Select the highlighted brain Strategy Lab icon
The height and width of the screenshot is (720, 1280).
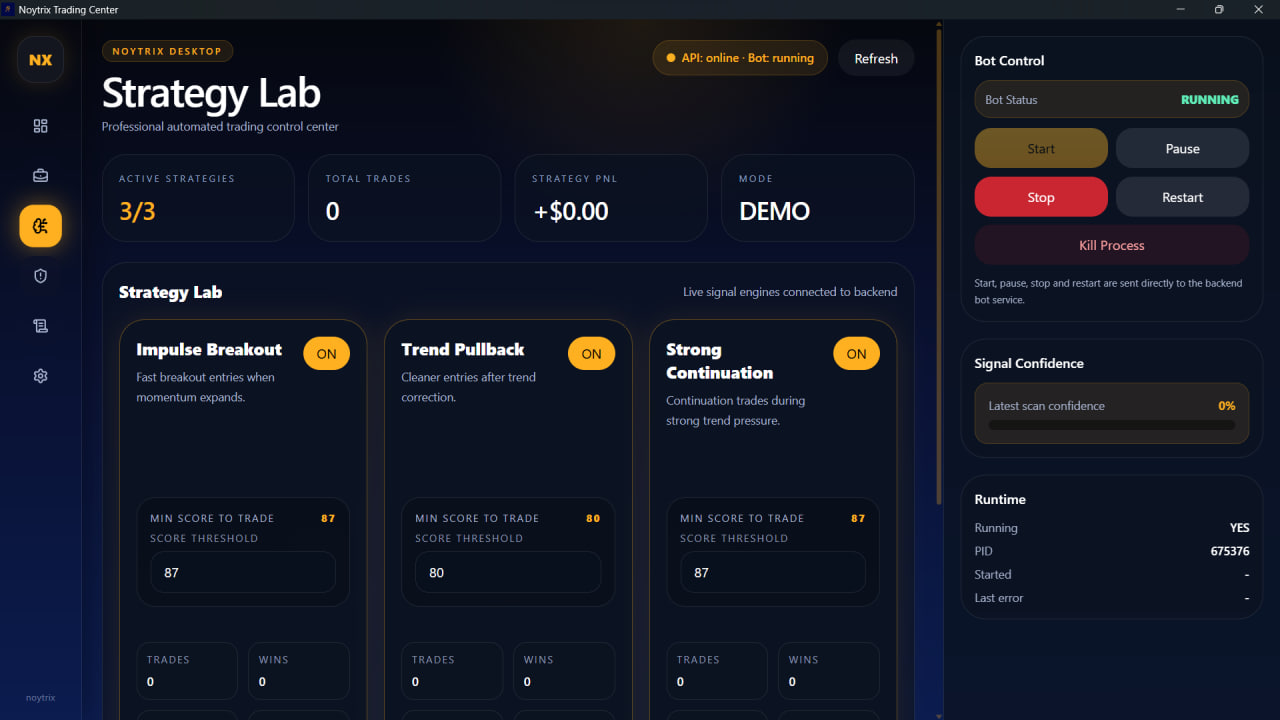click(x=41, y=226)
